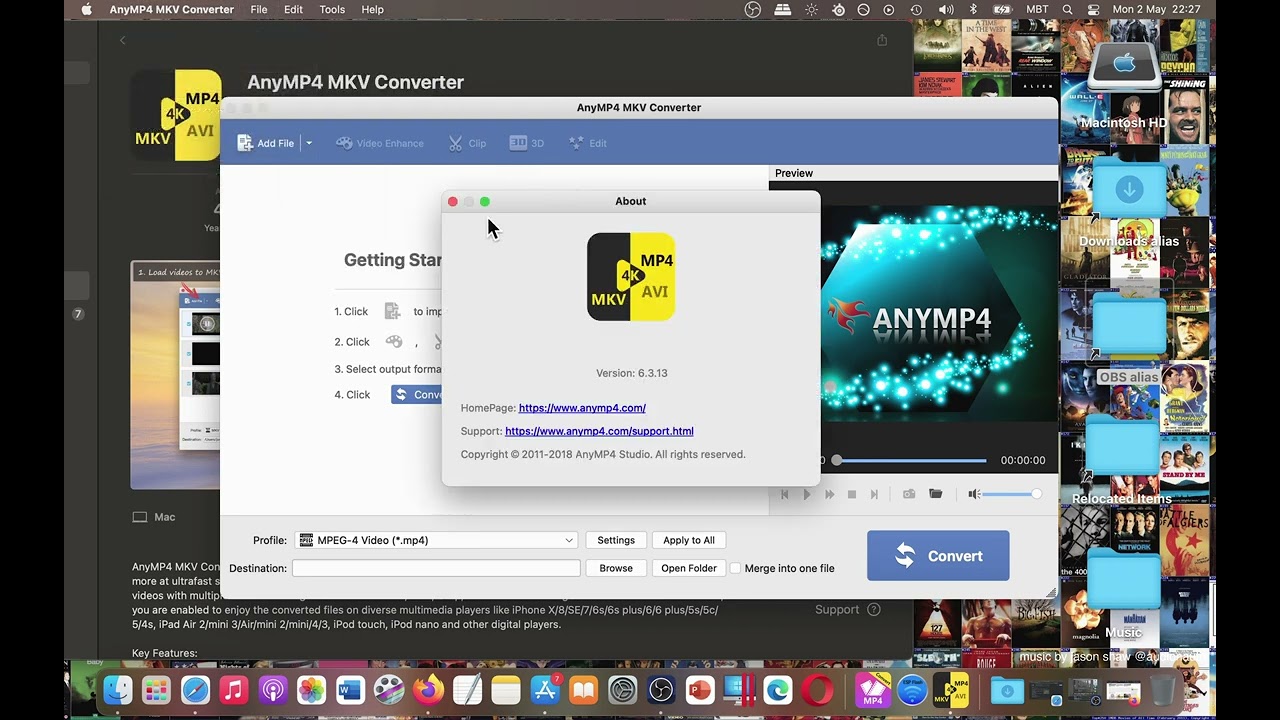Mute the preview speaker icon

[974, 494]
